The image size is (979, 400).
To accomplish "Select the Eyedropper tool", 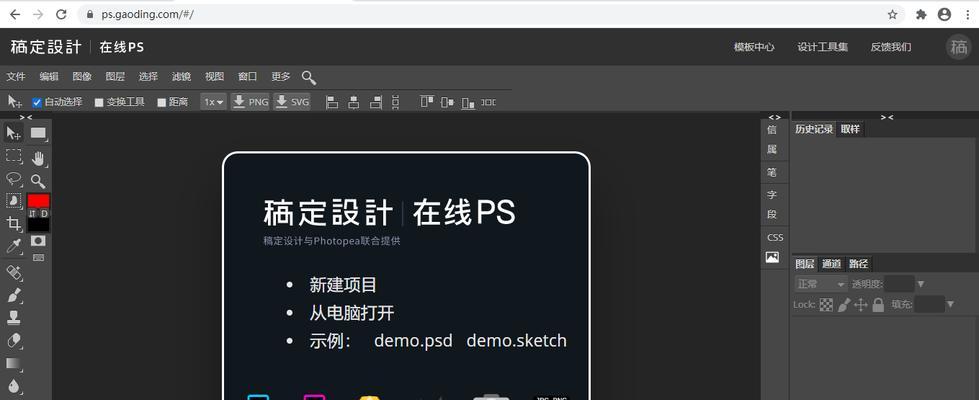I will [14, 246].
